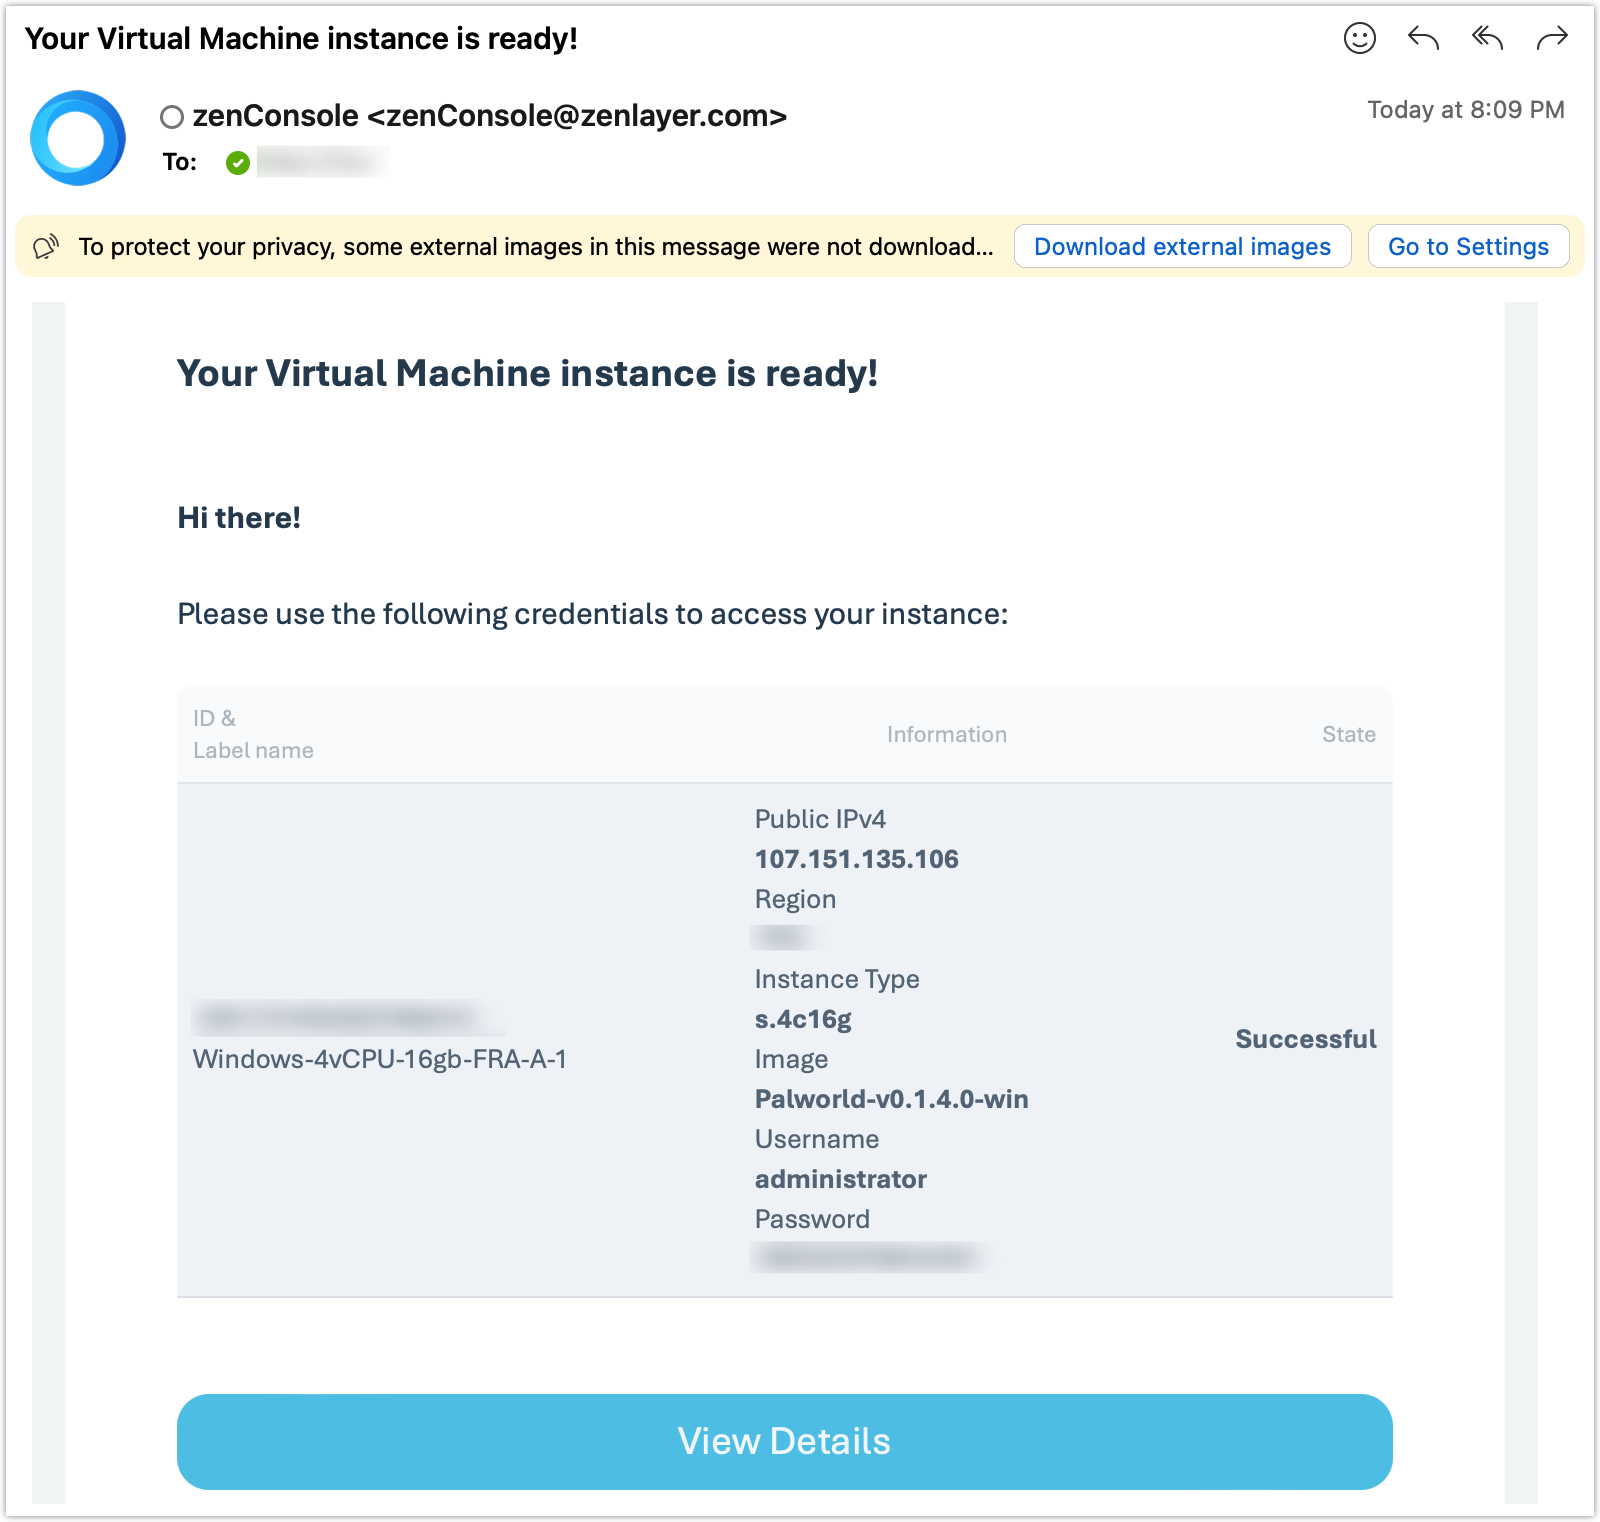Click the Information column header

(x=947, y=734)
